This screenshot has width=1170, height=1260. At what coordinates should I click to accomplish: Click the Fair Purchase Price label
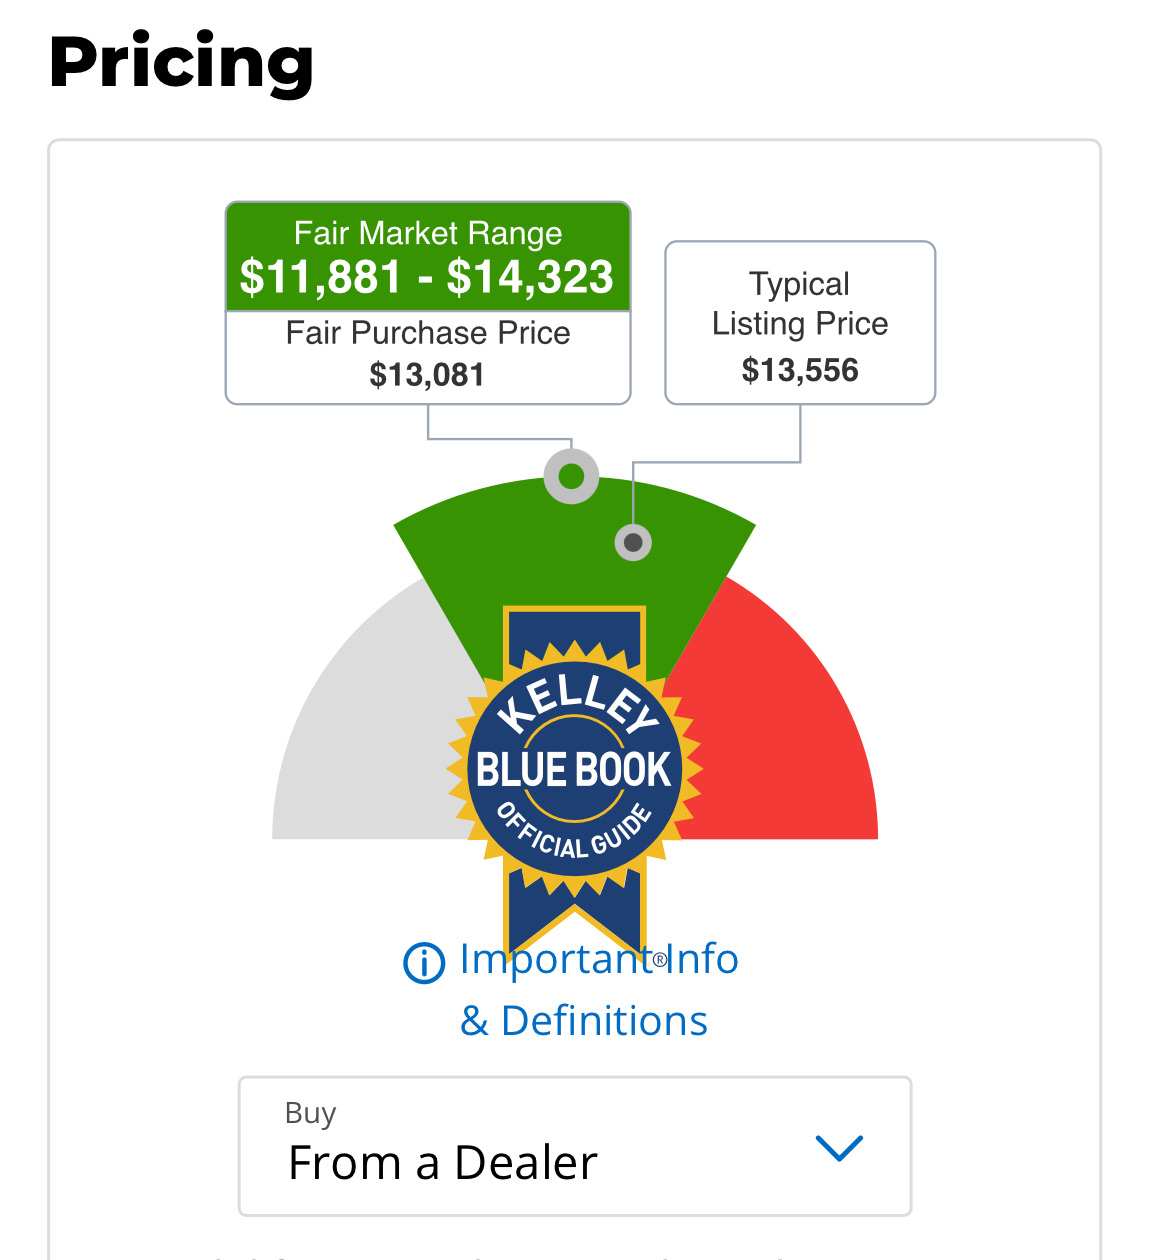tap(428, 333)
